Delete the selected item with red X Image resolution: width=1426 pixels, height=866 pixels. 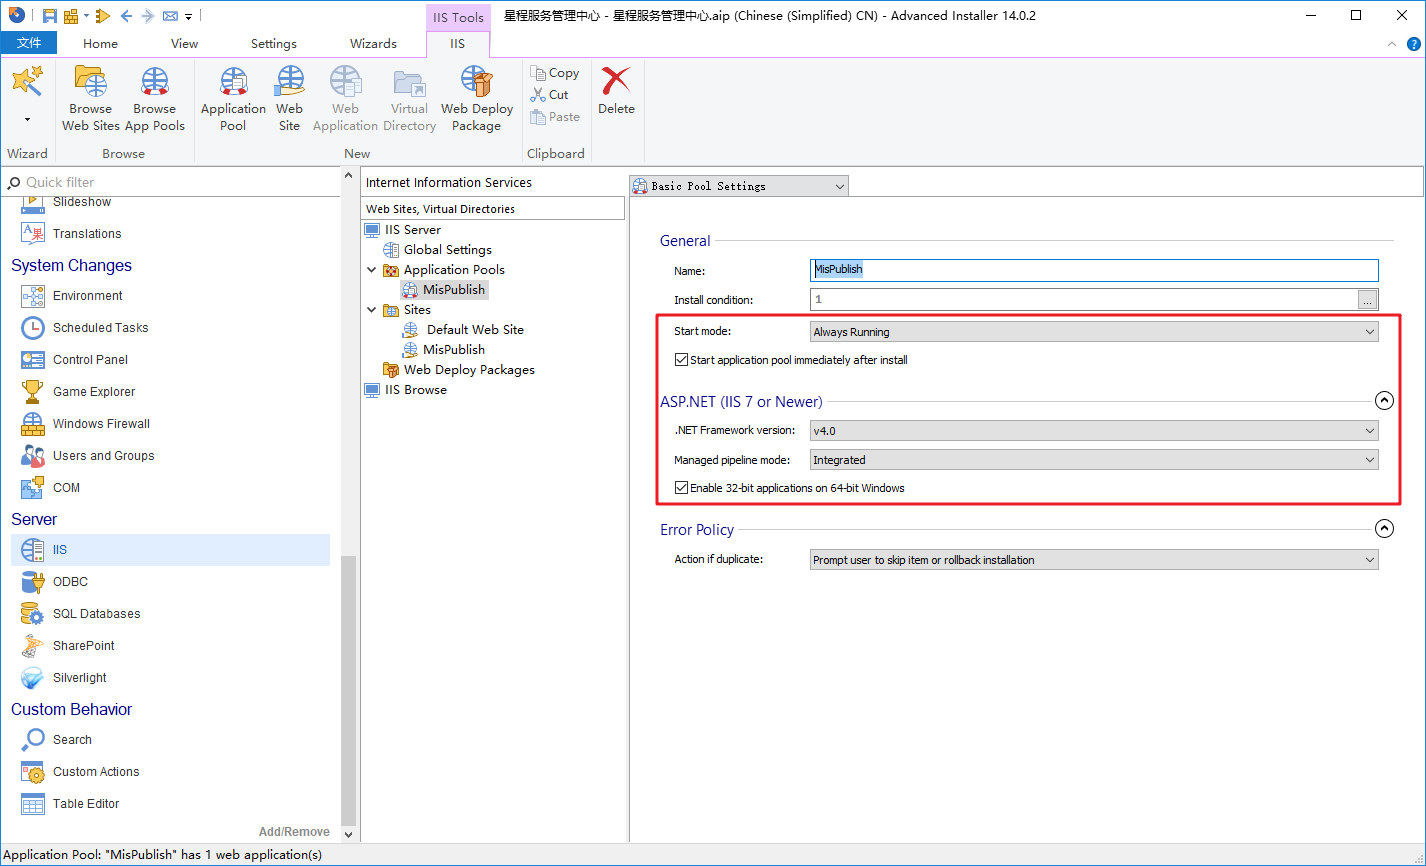616,91
